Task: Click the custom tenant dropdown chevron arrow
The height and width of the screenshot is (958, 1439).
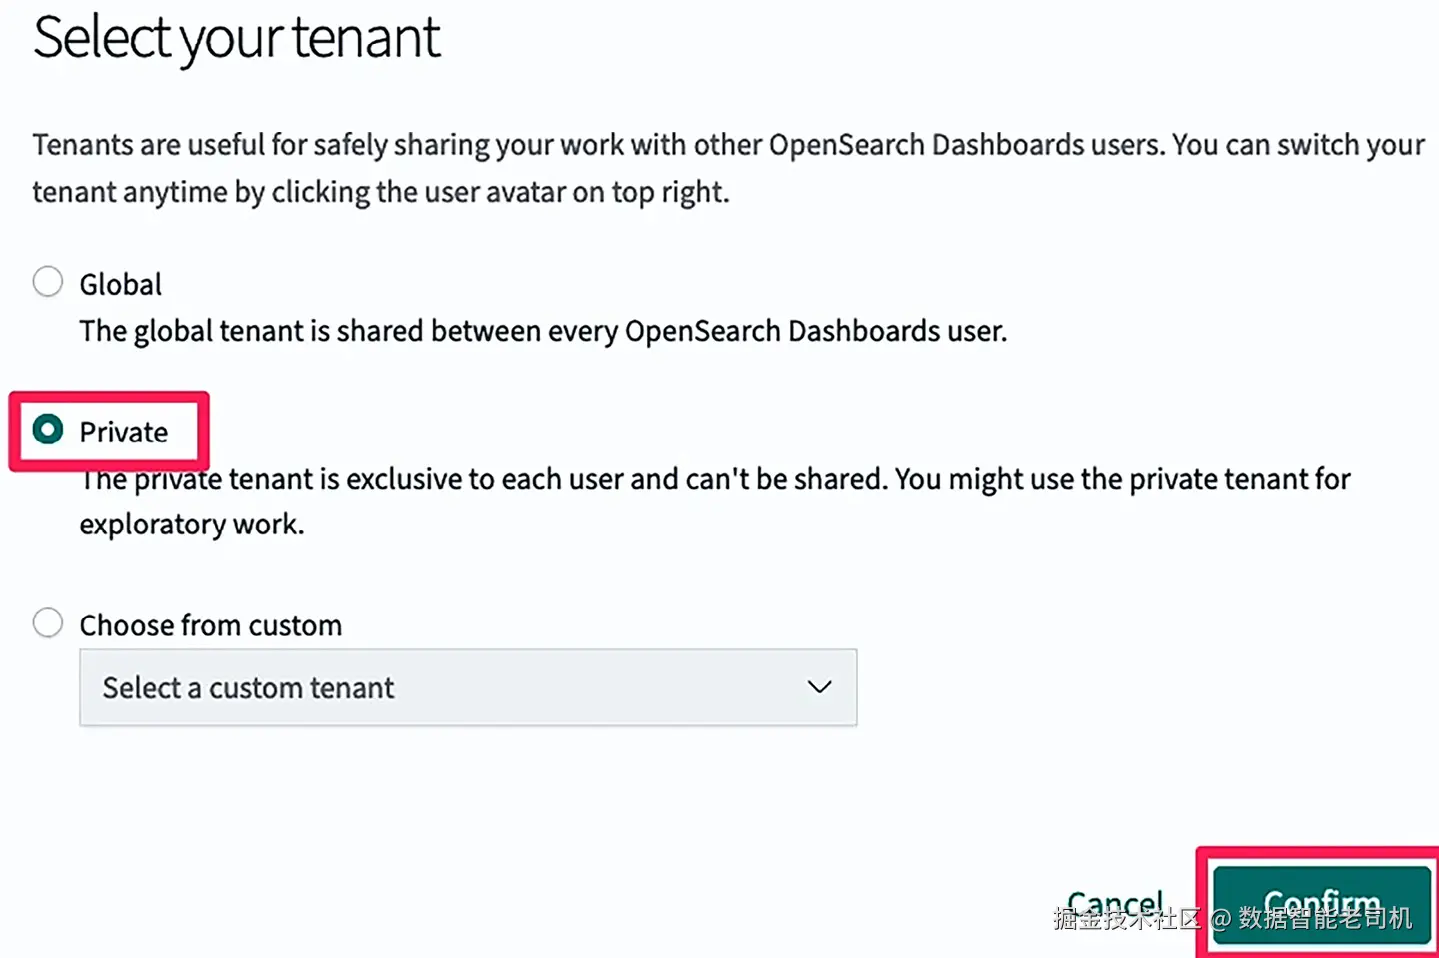Action: coord(819,687)
